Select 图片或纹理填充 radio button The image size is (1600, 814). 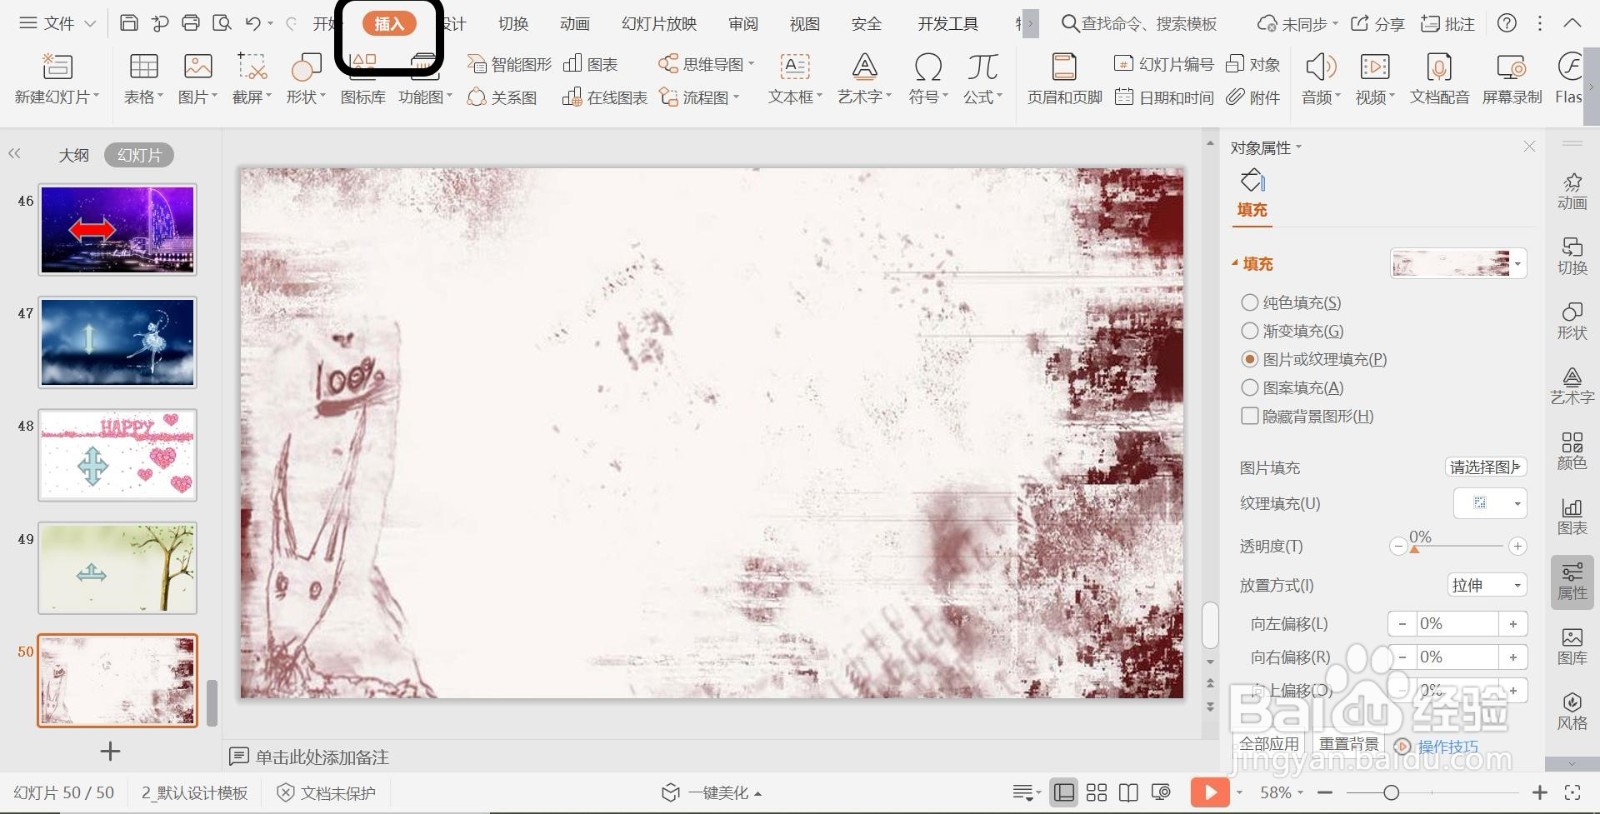(x=1249, y=359)
